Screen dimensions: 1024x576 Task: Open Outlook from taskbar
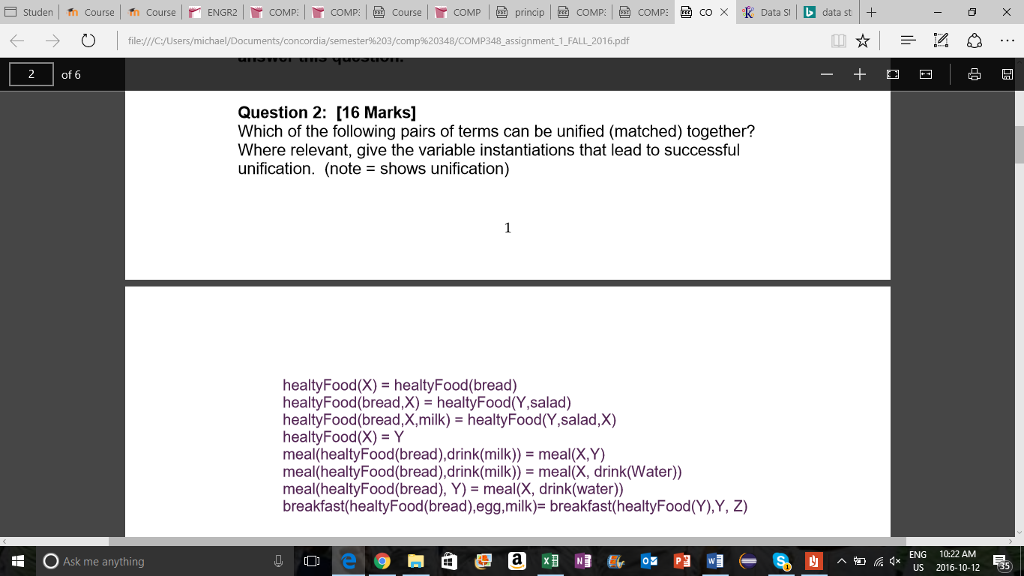[x=649, y=561]
